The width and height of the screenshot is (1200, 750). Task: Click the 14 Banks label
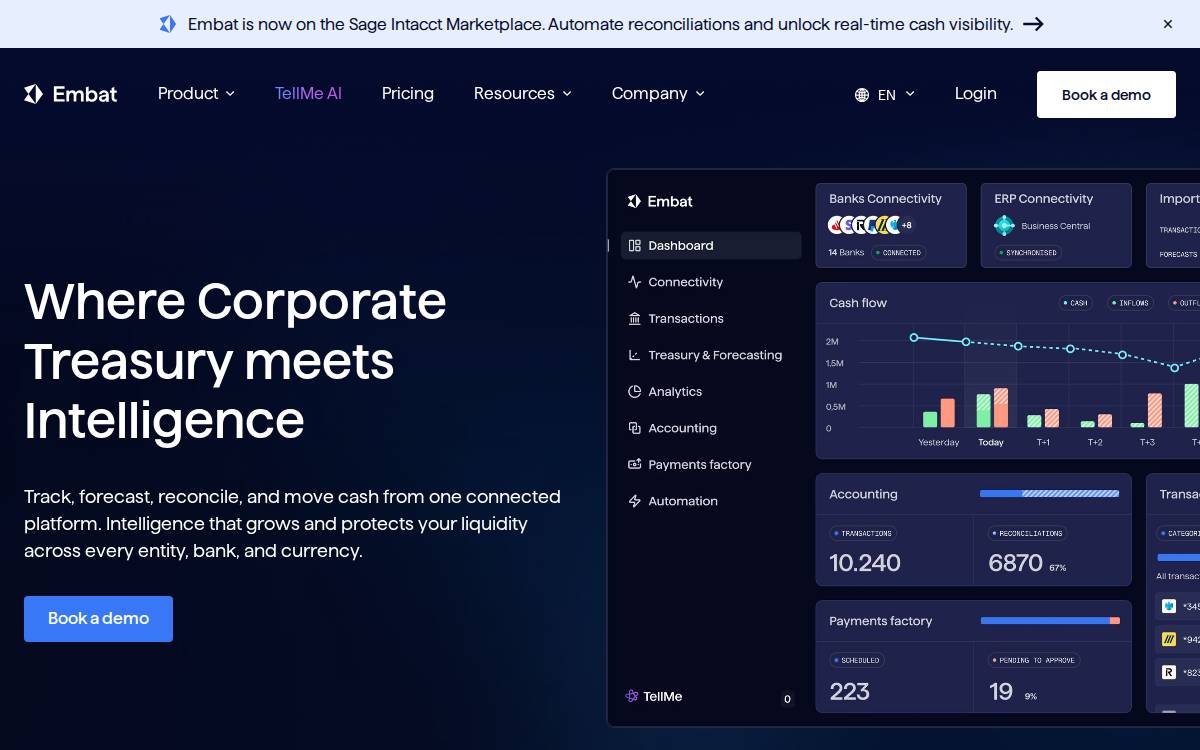pos(846,253)
